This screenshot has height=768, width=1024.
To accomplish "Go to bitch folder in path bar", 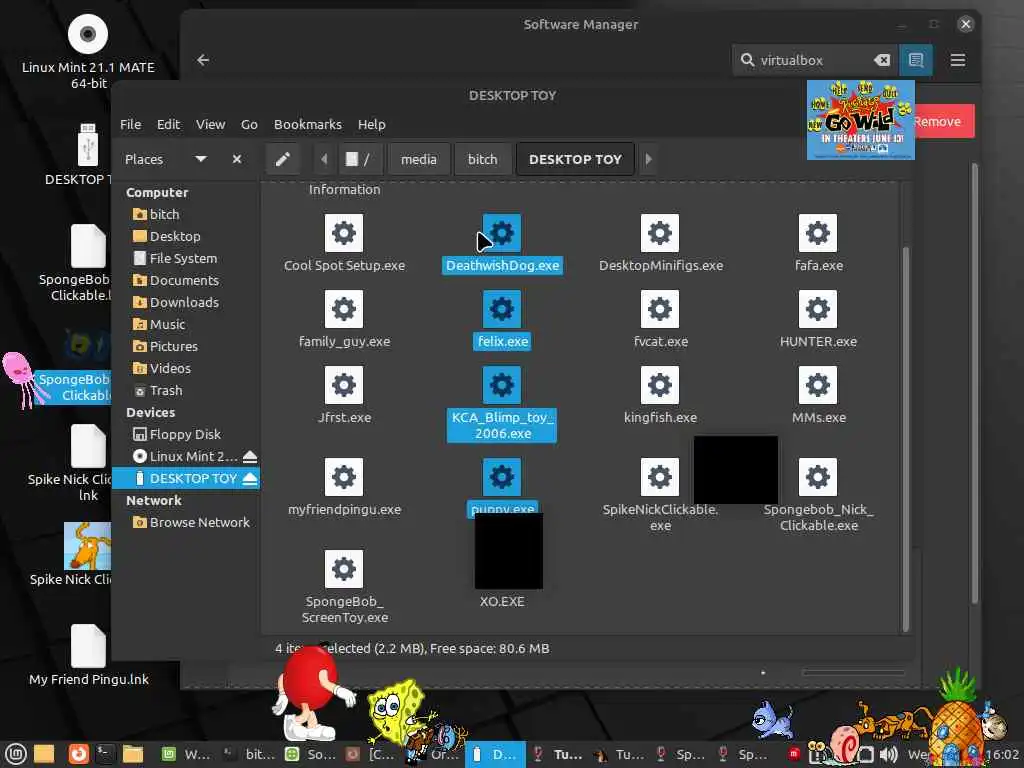I will coord(483,159).
